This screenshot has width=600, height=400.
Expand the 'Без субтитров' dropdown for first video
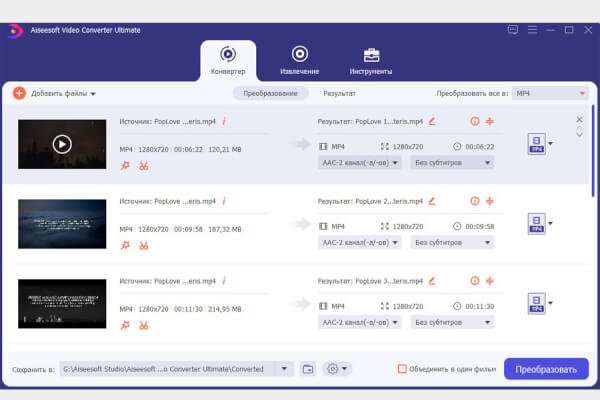(452, 162)
